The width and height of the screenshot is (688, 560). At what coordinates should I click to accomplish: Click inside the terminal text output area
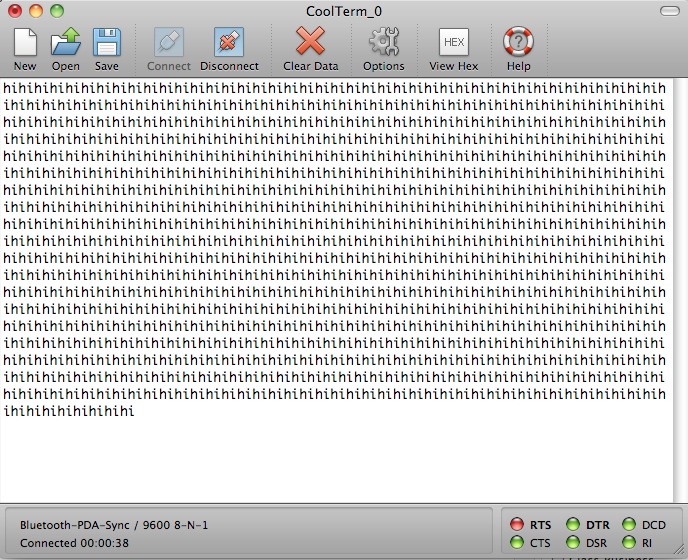tap(340, 460)
